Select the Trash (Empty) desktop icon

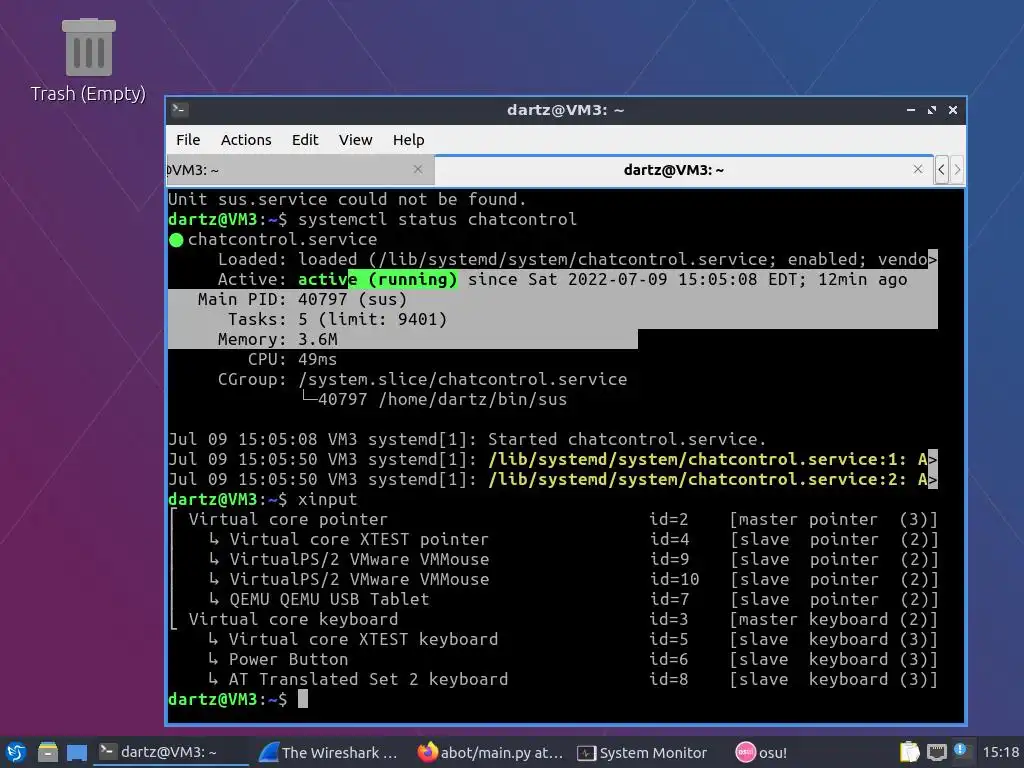pos(89,61)
